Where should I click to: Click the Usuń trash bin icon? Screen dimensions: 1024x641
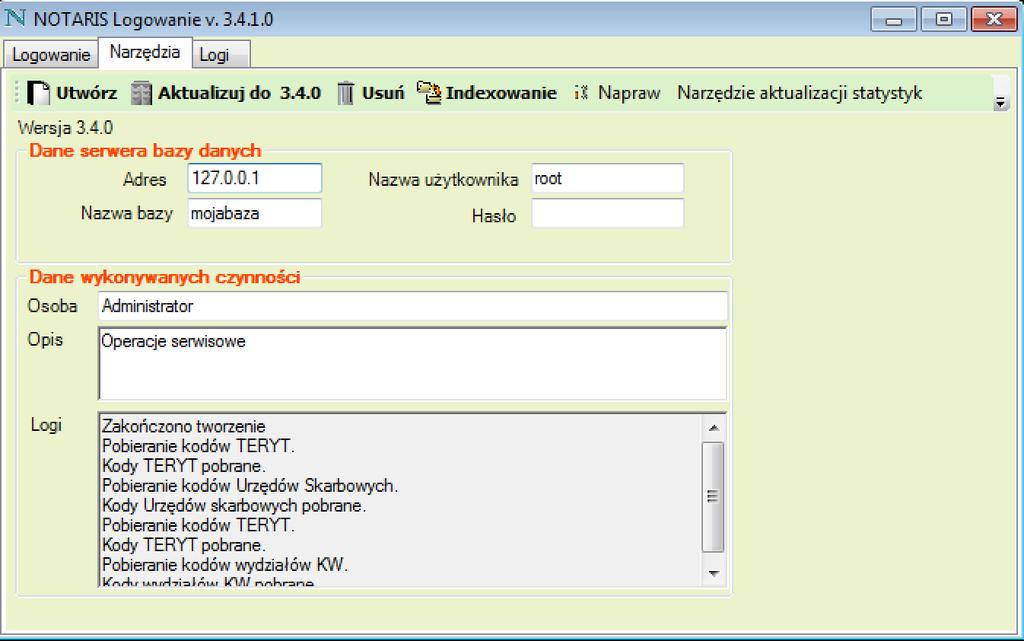tap(345, 93)
